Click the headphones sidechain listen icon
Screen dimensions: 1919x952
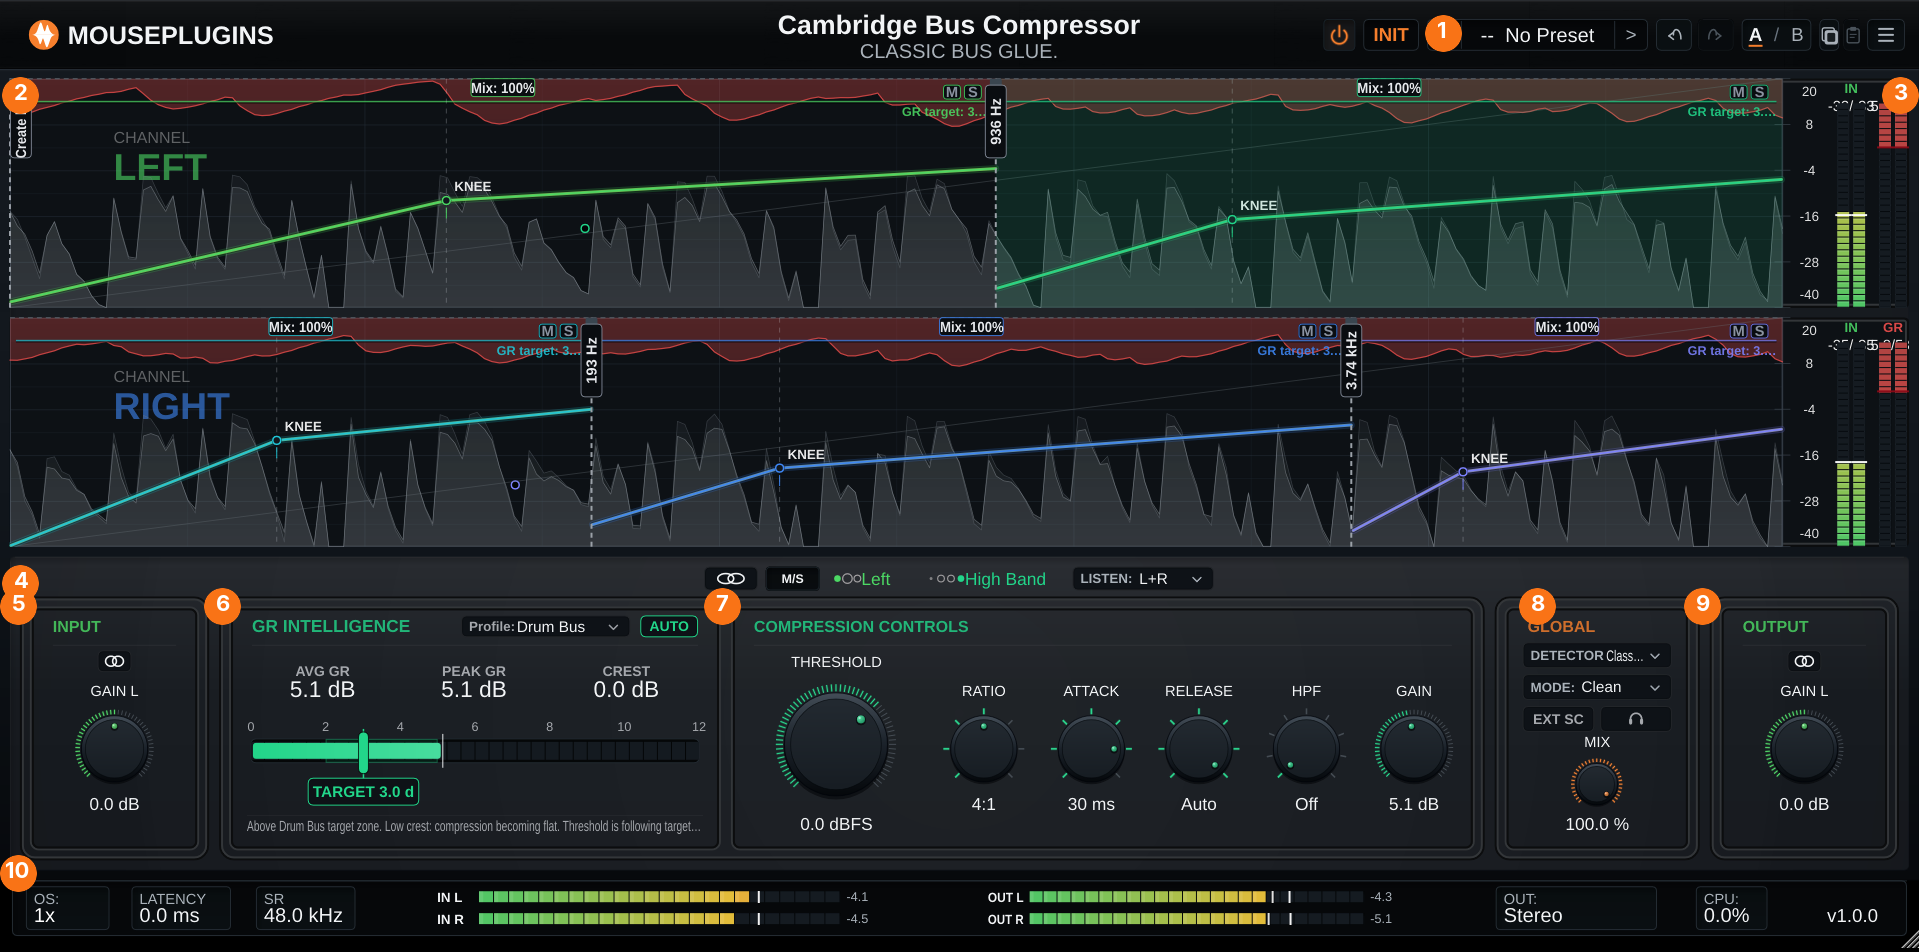pyautogui.click(x=1636, y=719)
